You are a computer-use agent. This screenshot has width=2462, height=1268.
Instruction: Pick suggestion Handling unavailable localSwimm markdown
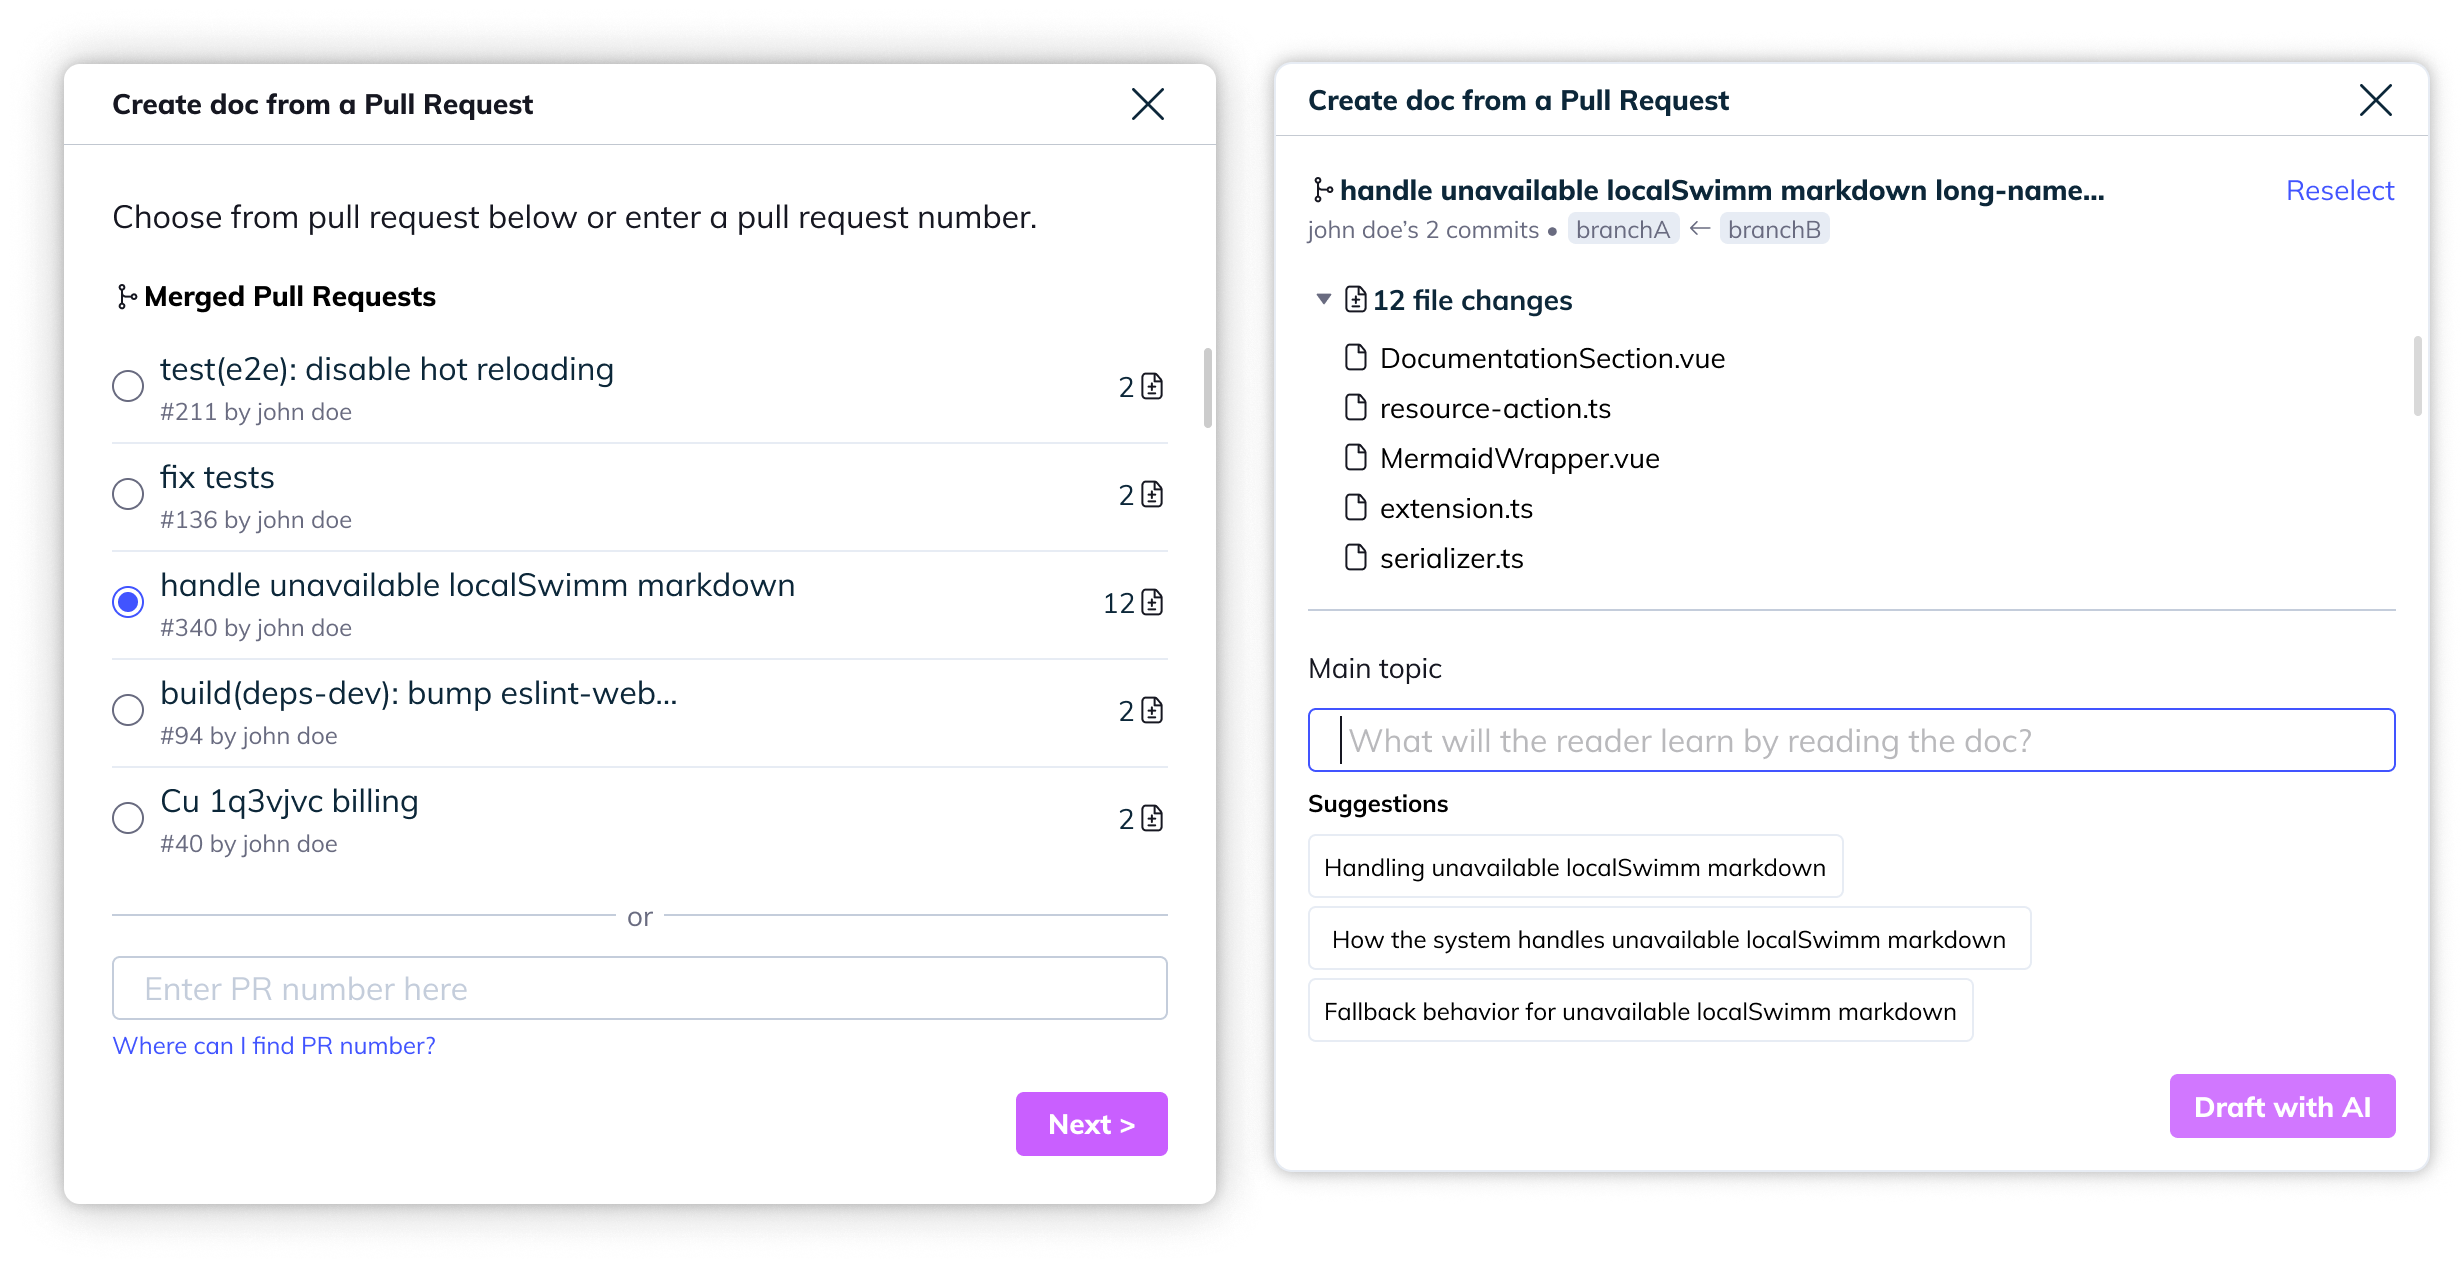(1574, 867)
